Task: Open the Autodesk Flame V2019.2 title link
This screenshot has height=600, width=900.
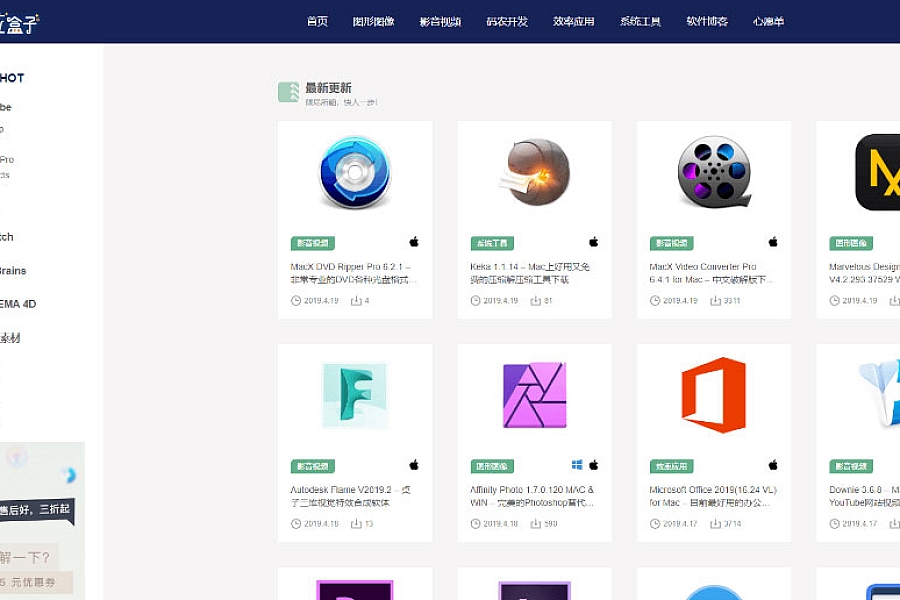Action: (351, 496)
